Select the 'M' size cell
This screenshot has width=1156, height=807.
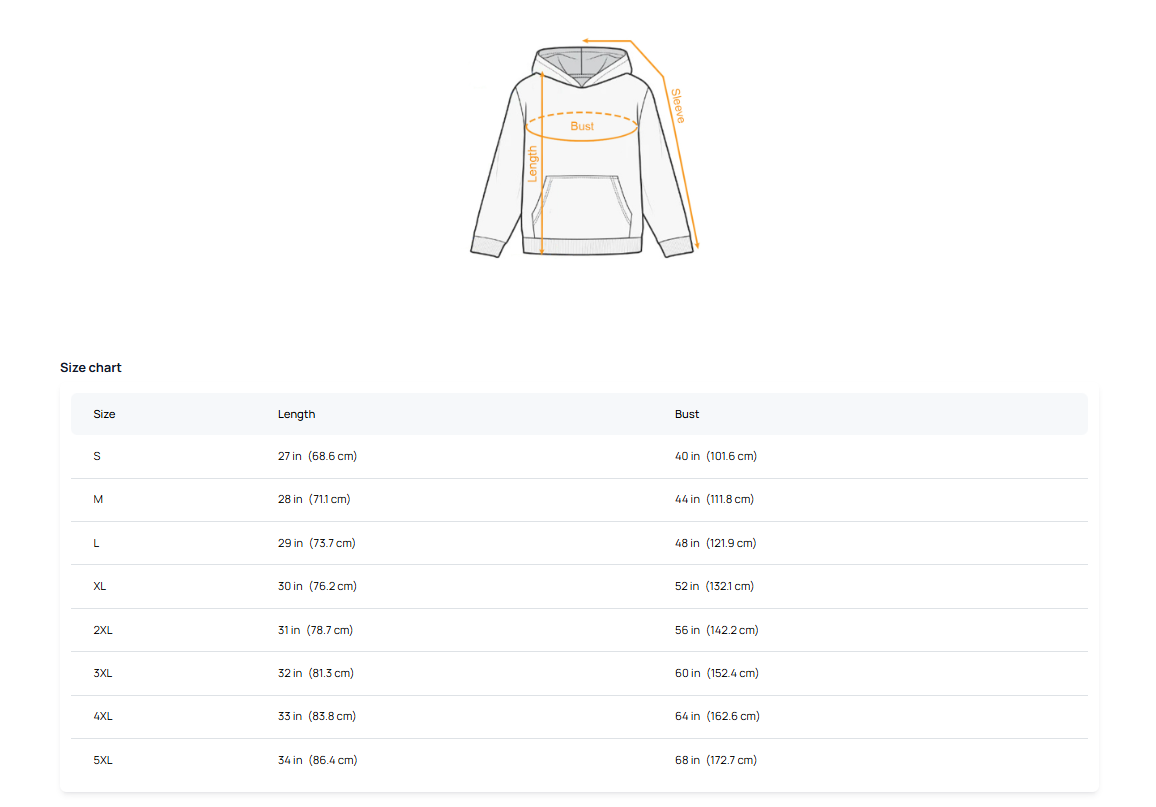[98, 500]
